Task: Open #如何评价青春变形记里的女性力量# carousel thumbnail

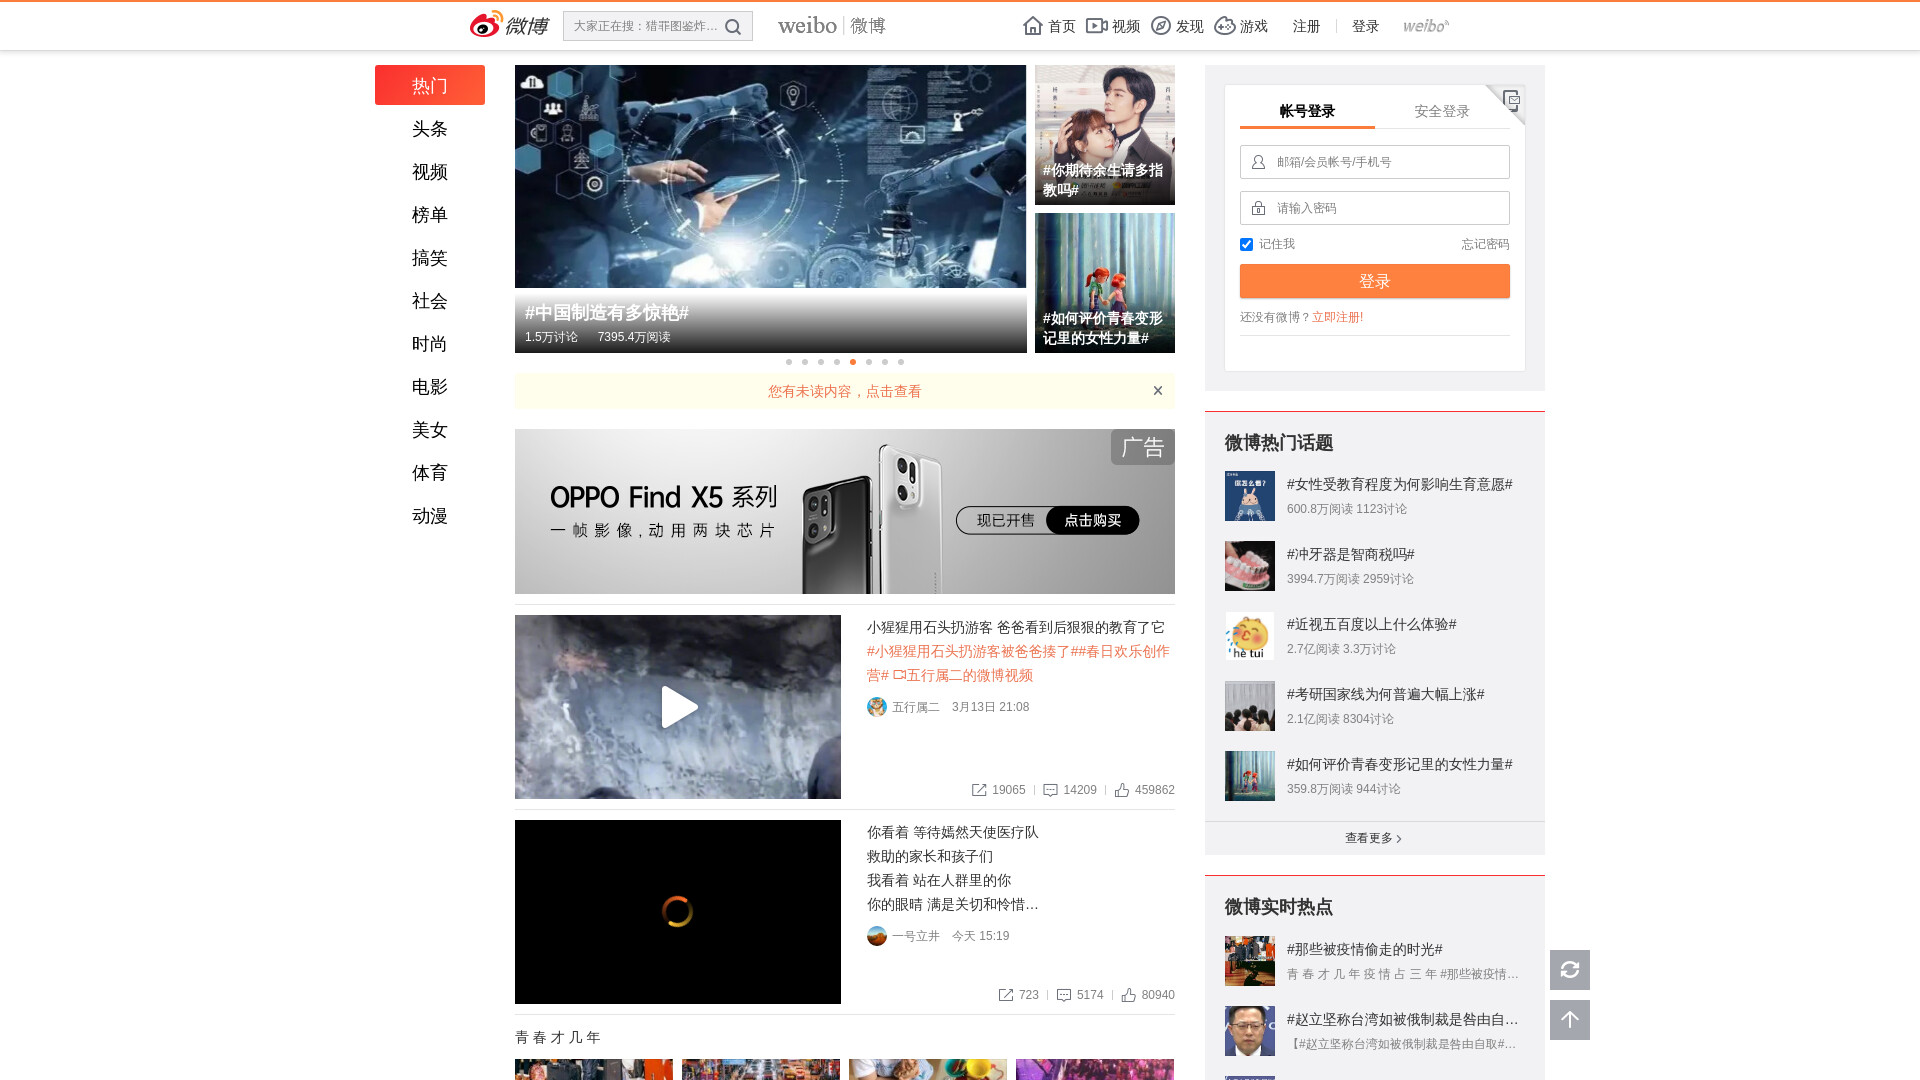Action: (x=1105, y=283)
